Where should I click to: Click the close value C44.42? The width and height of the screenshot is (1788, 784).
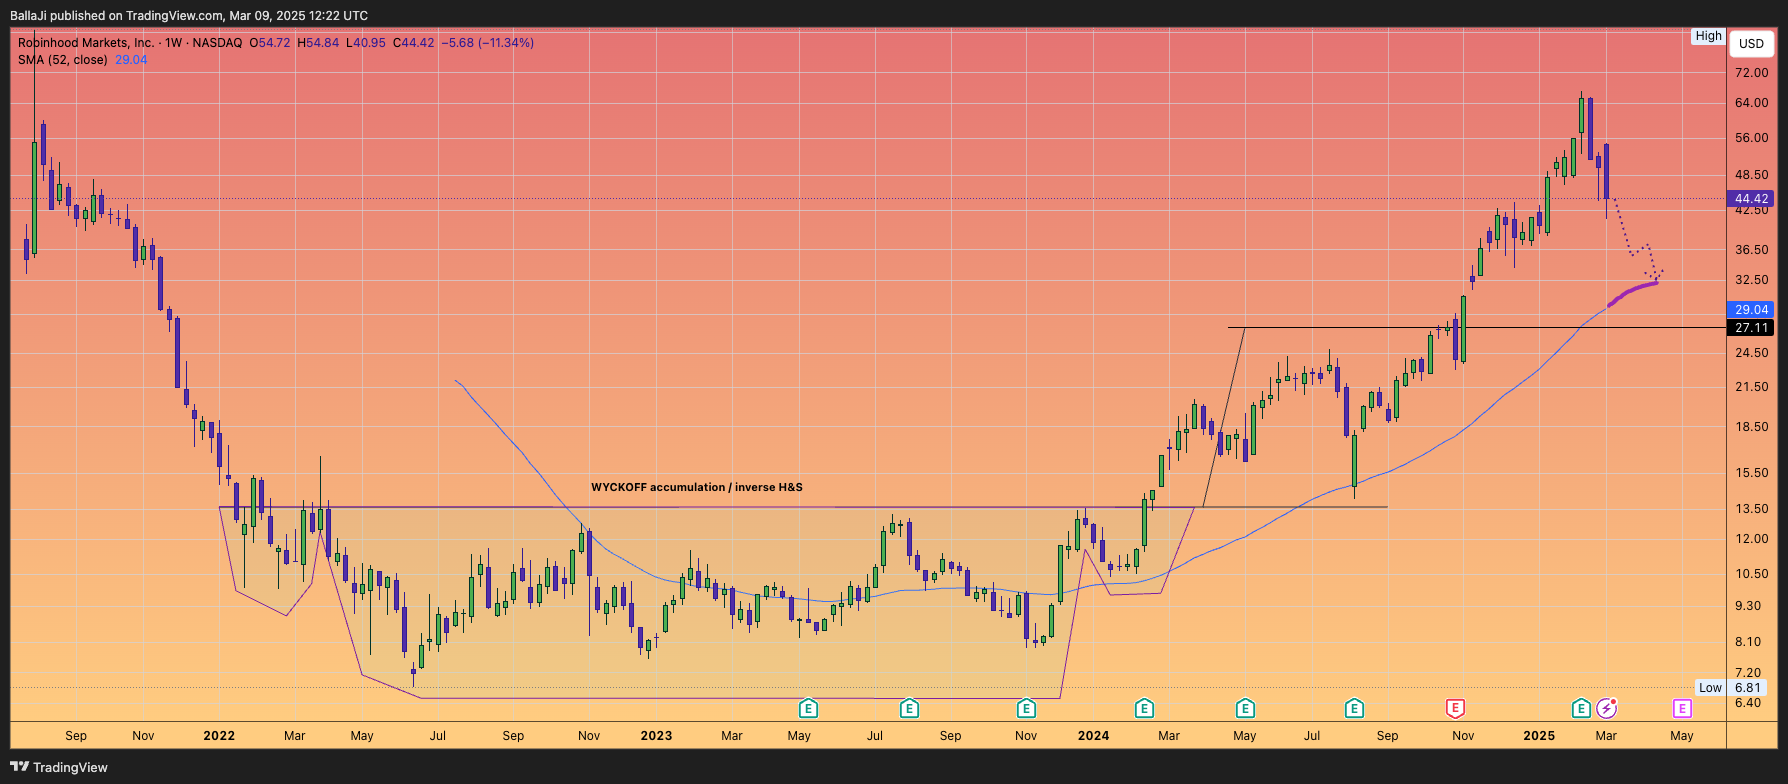[413, 43]
